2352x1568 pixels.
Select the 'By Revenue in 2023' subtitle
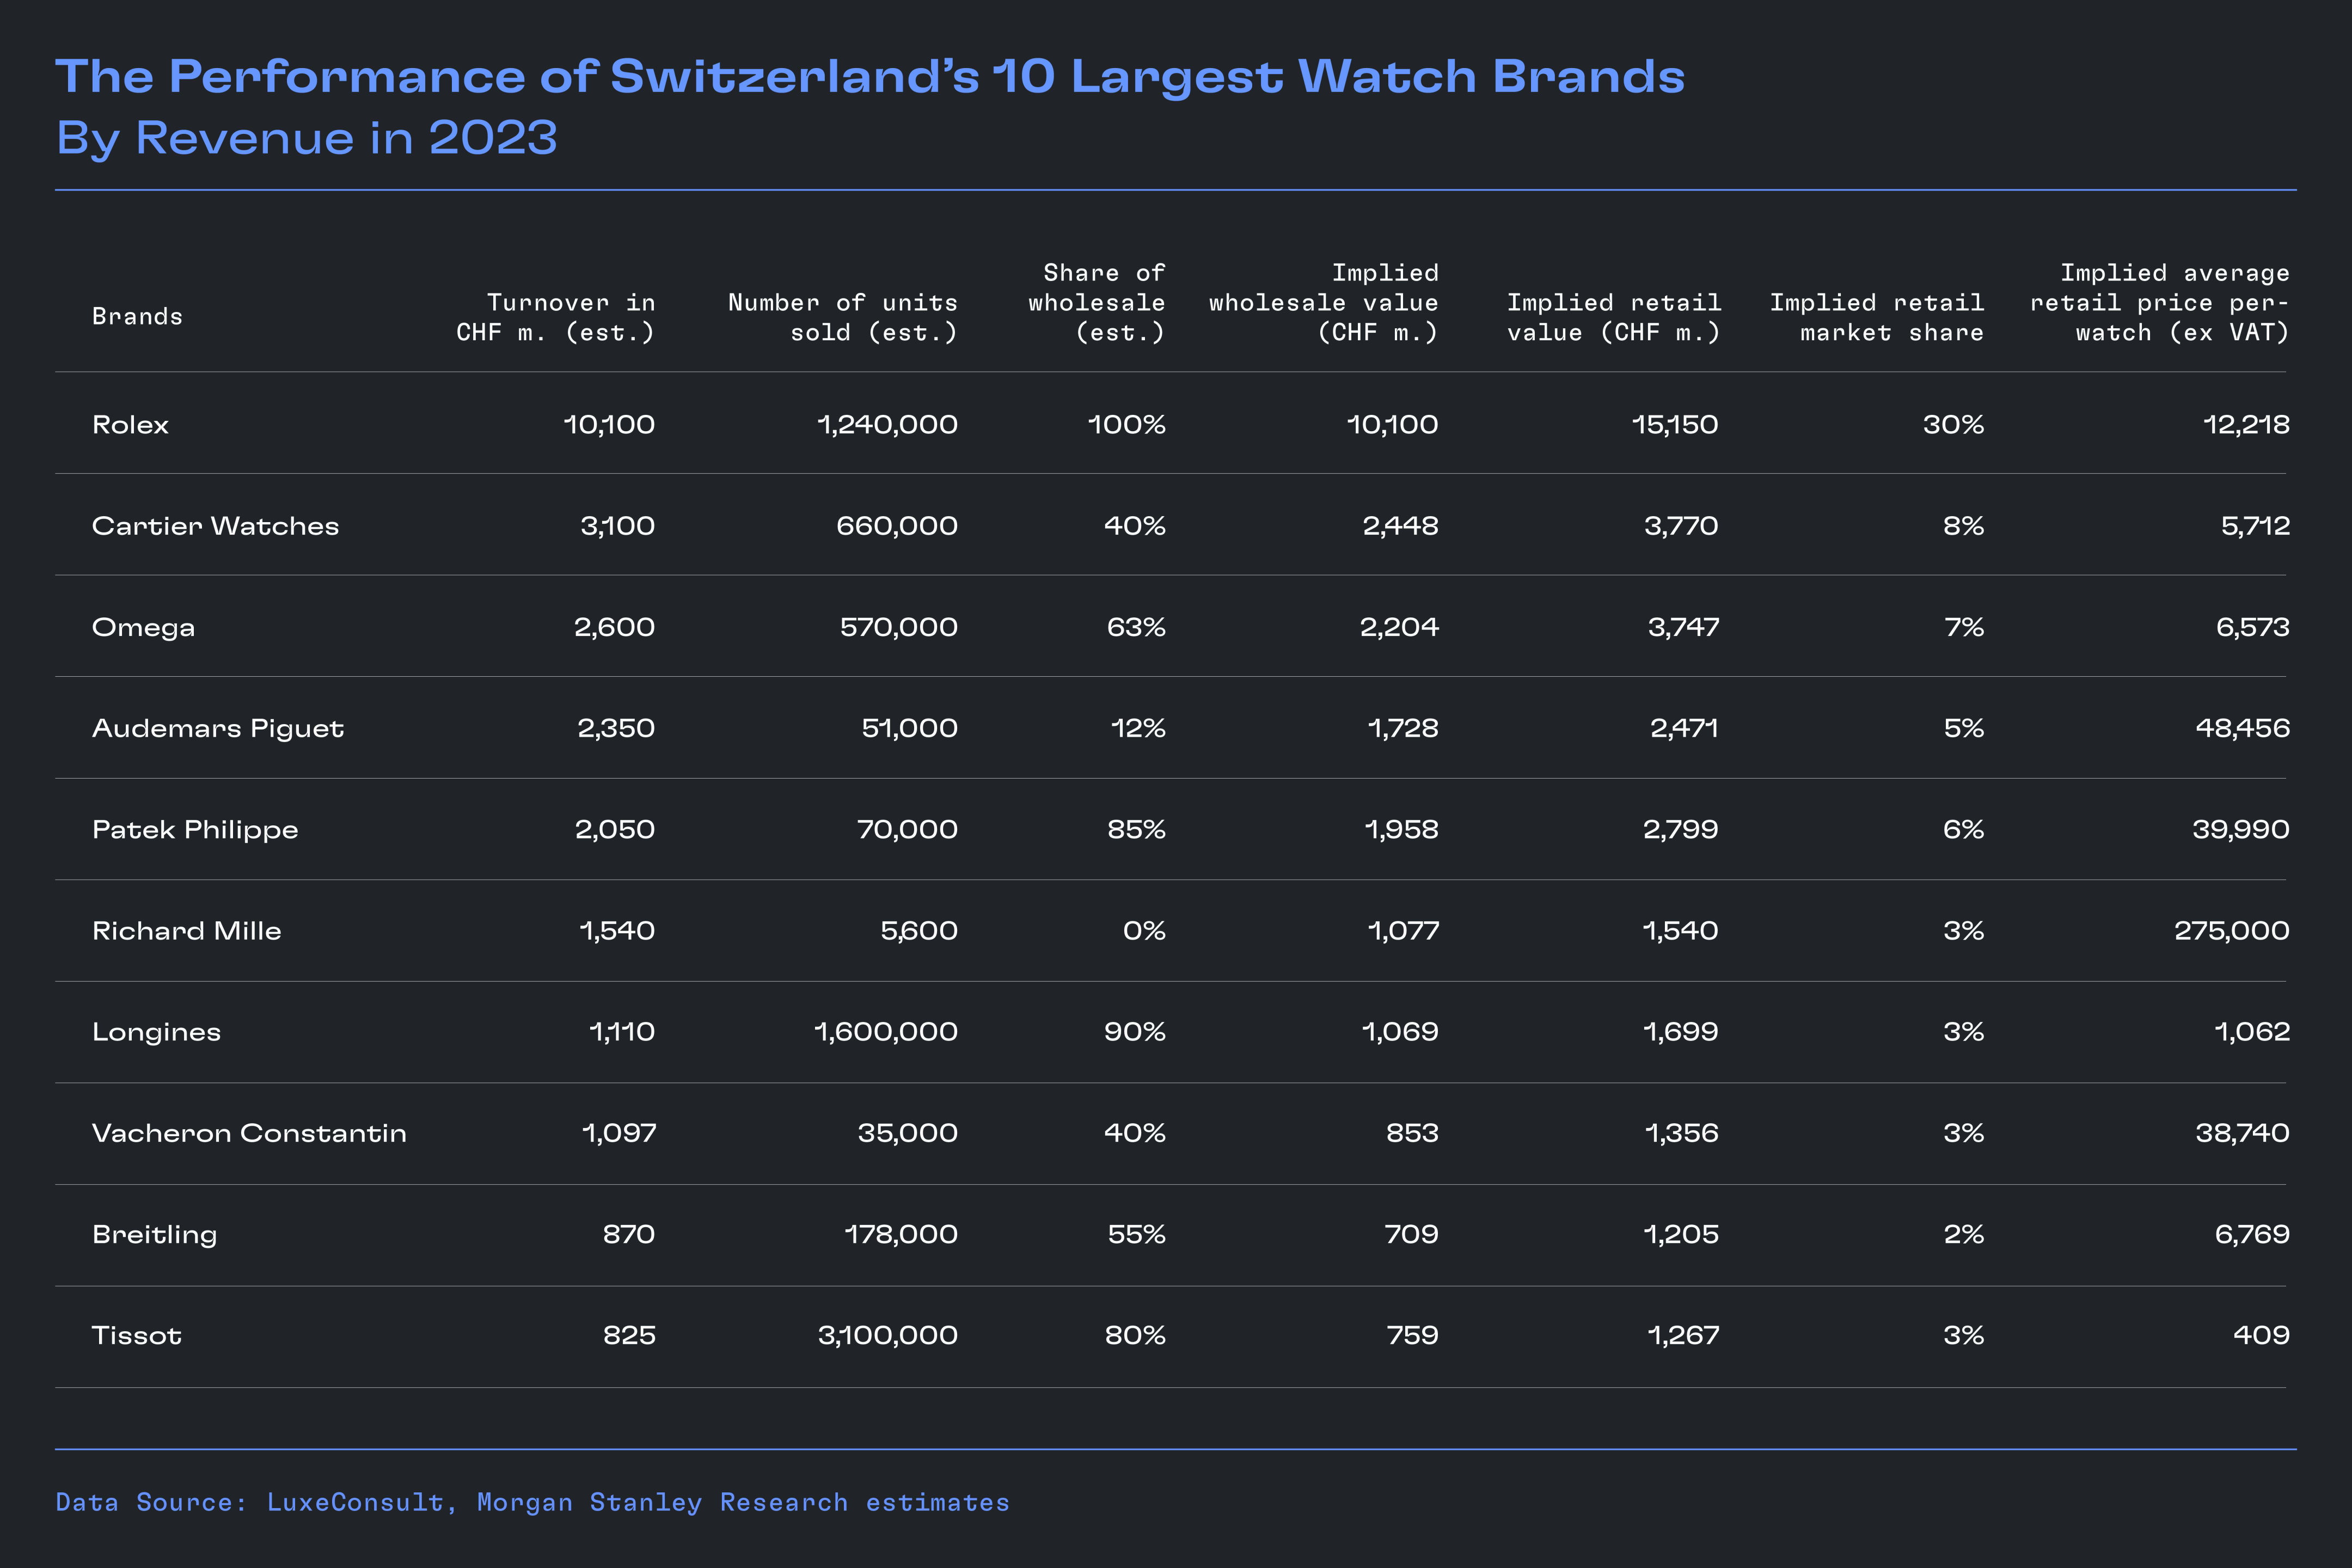tap(306, 138)
